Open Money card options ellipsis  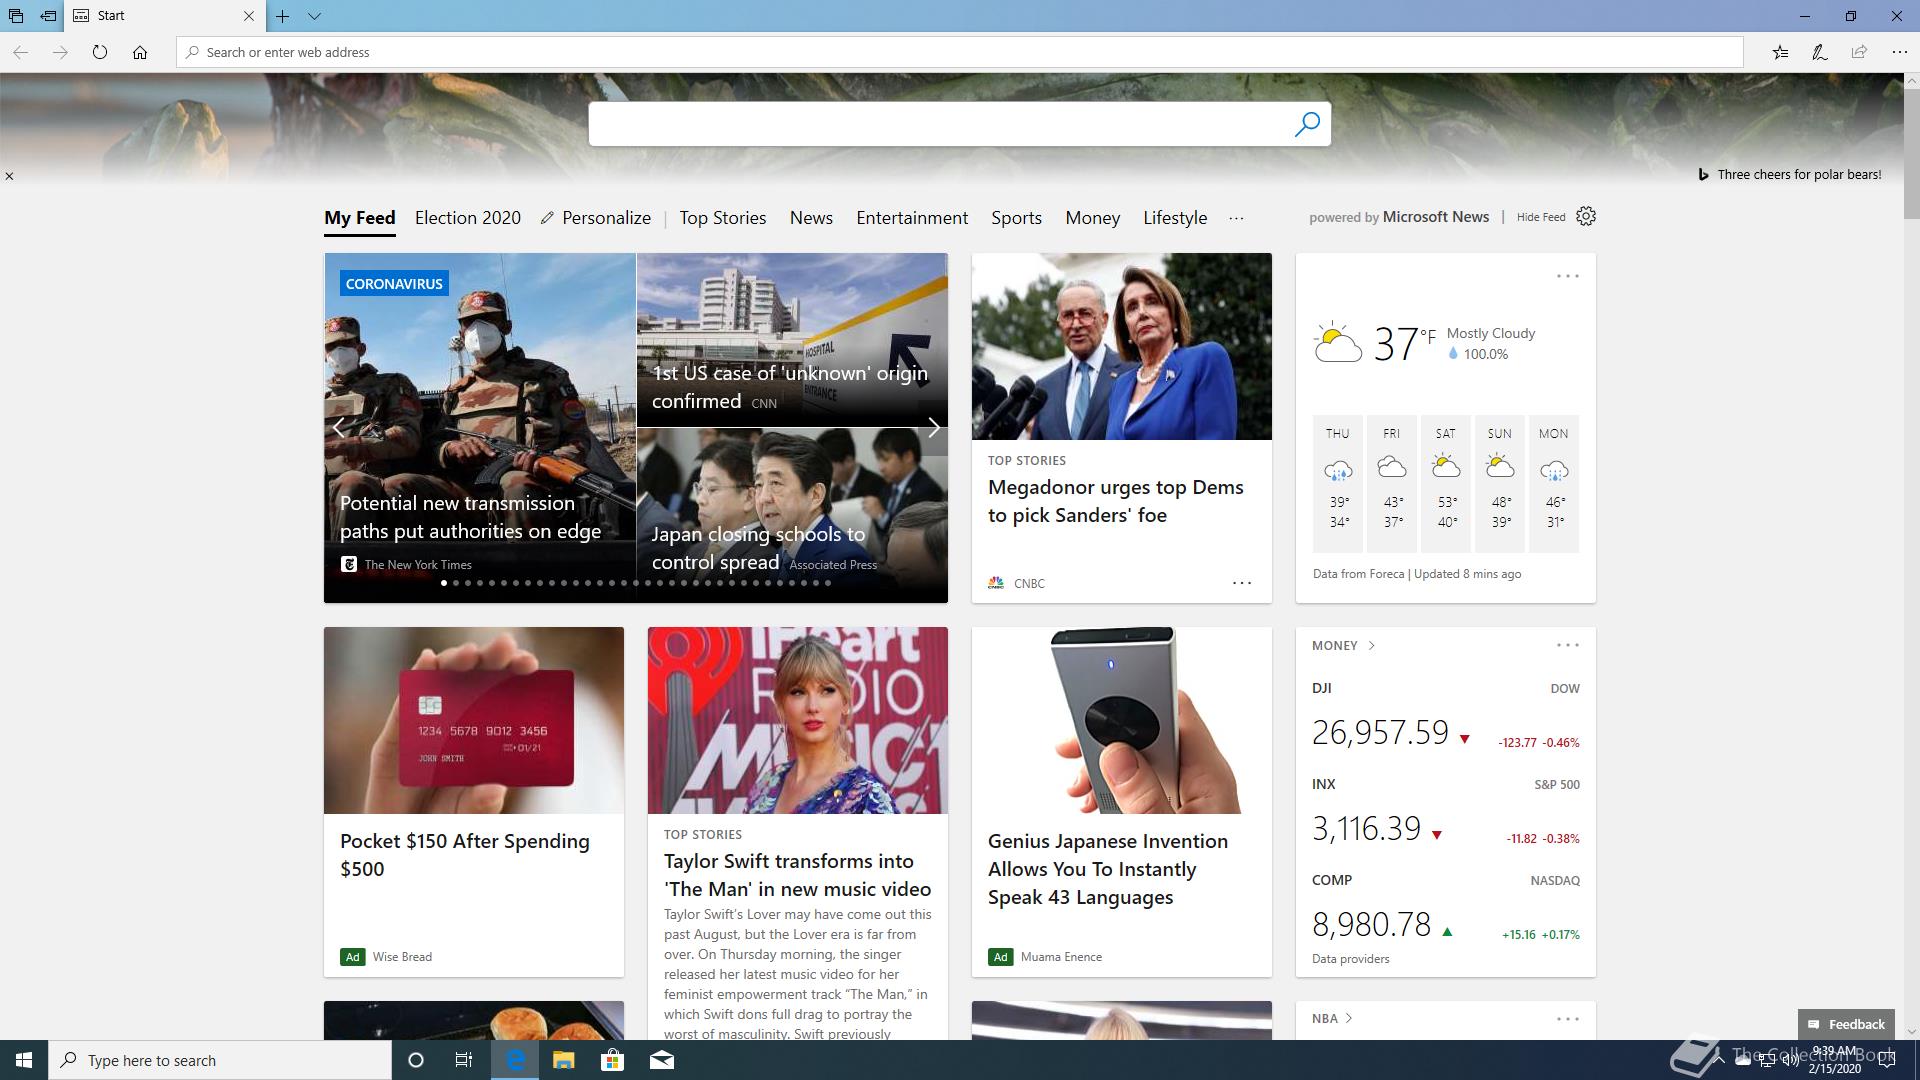[x=1567, y=645]
